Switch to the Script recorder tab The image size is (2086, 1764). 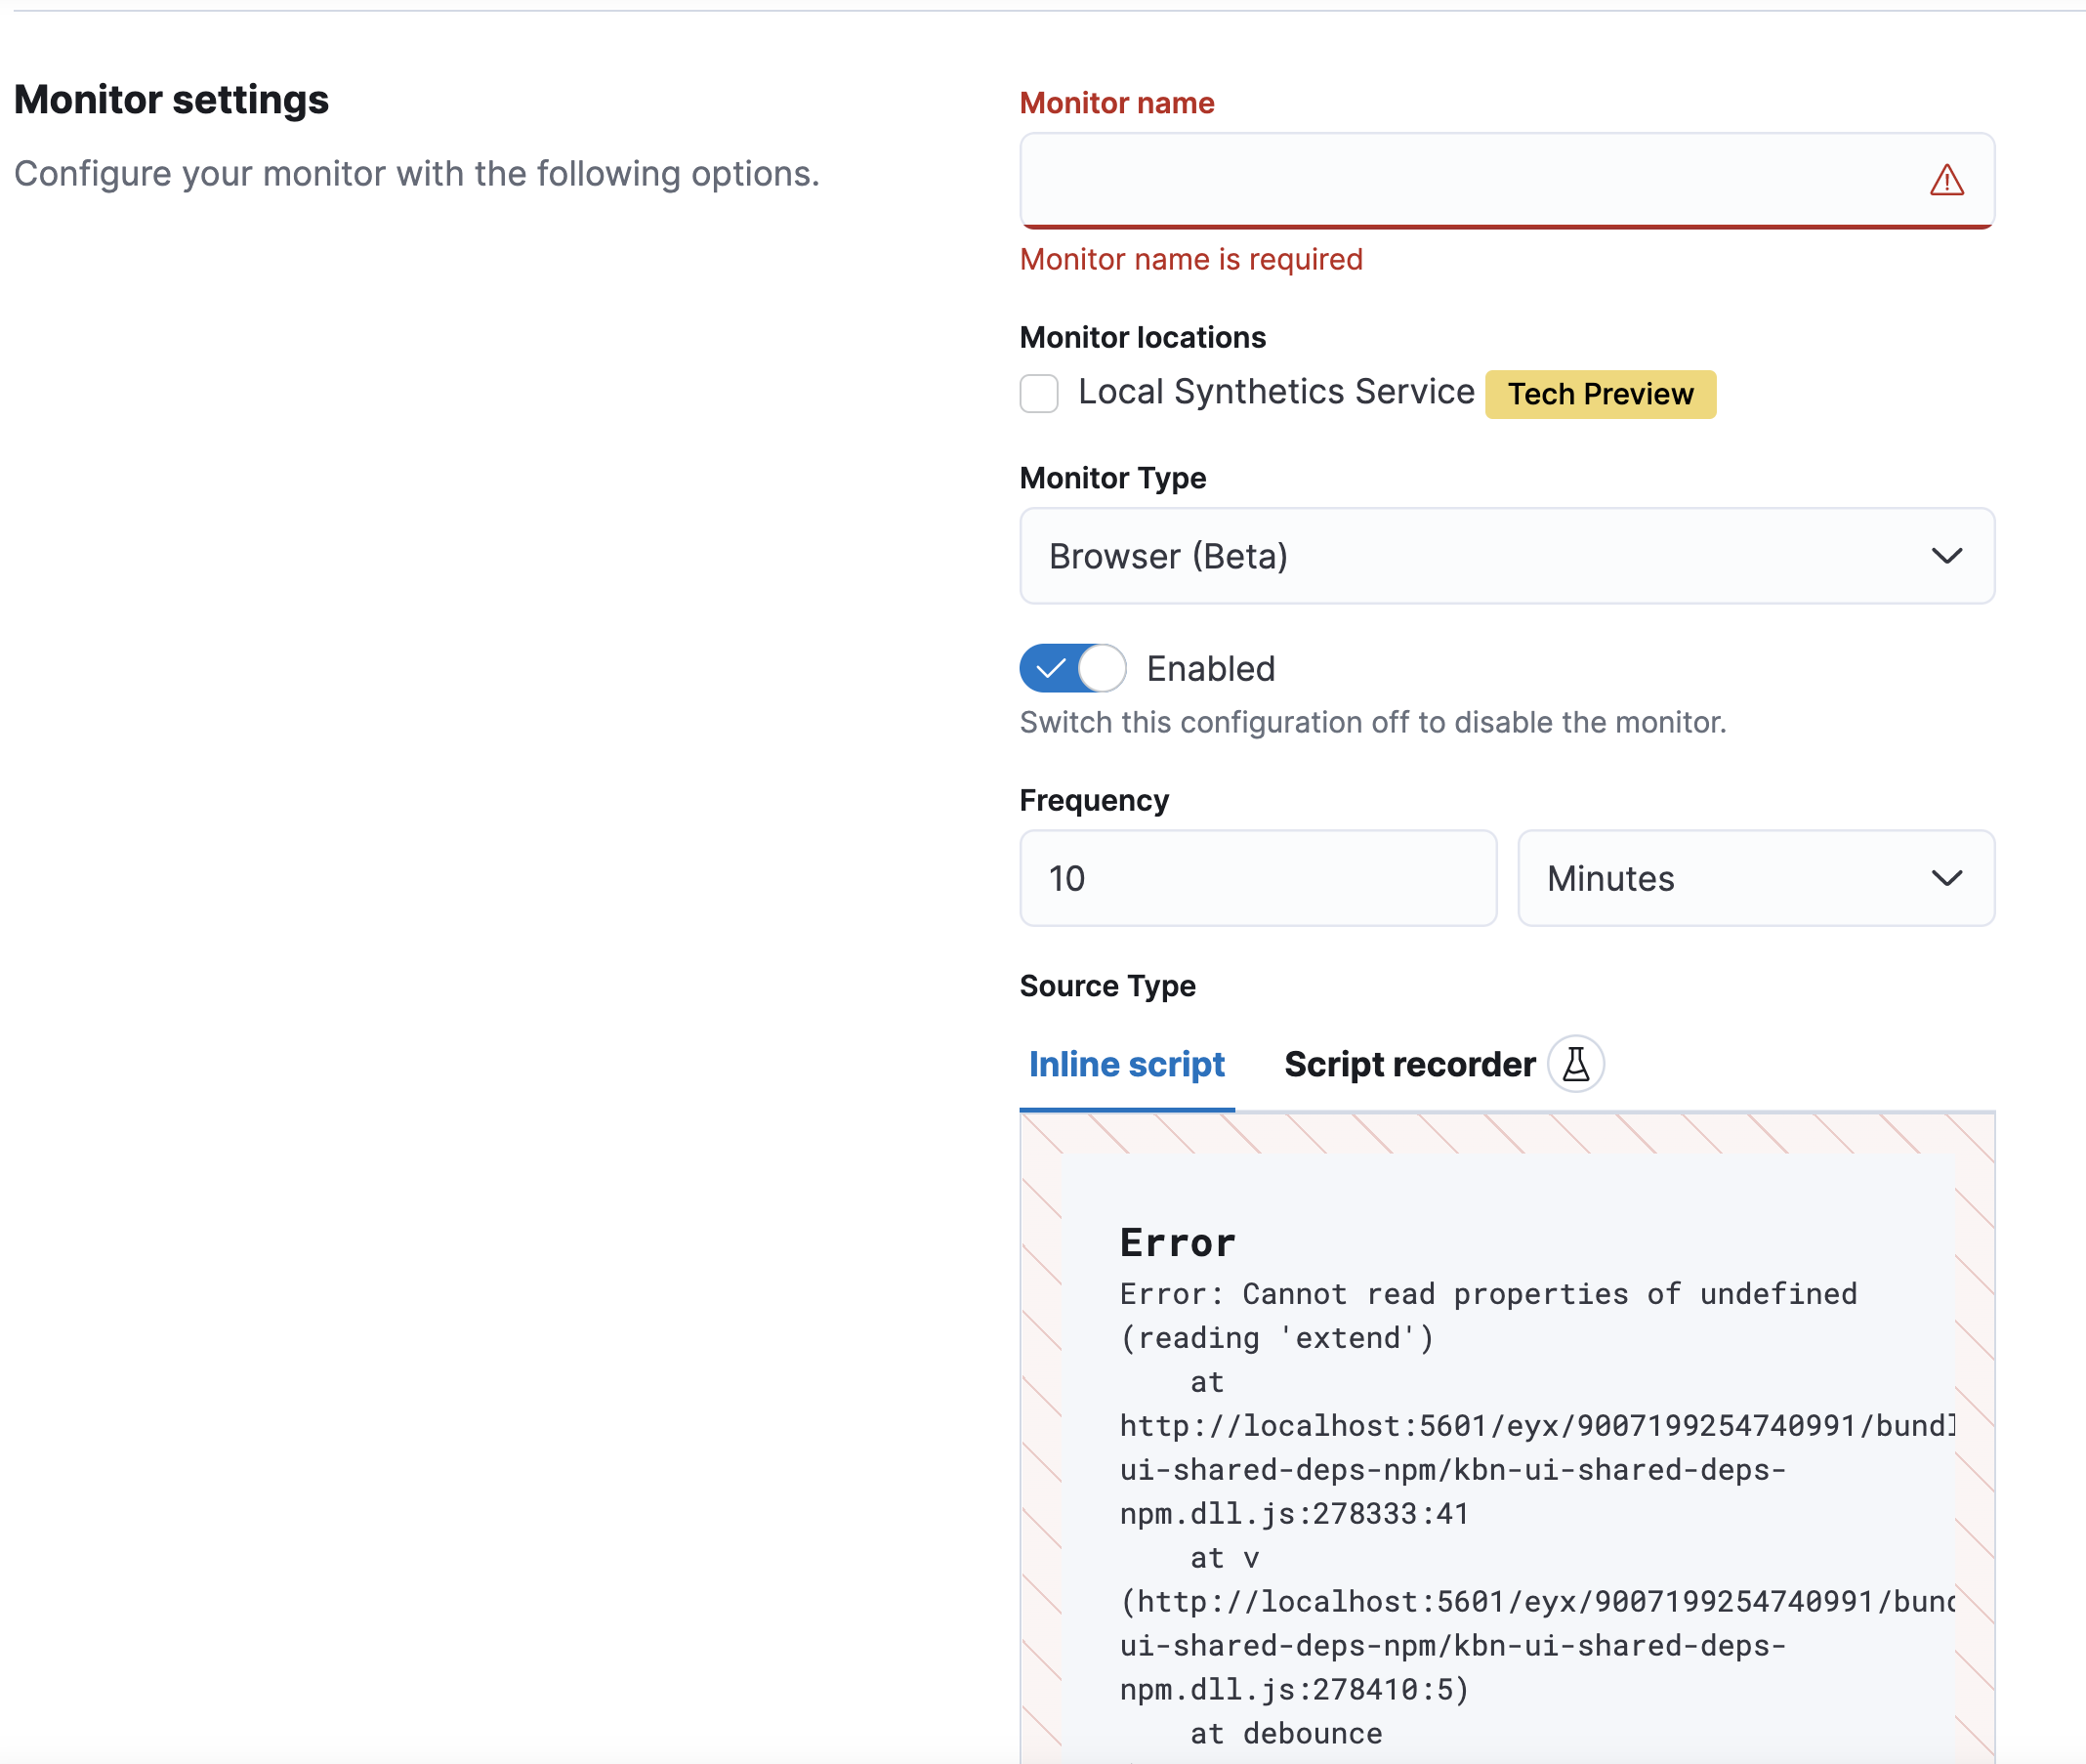click(1410, 1063)
